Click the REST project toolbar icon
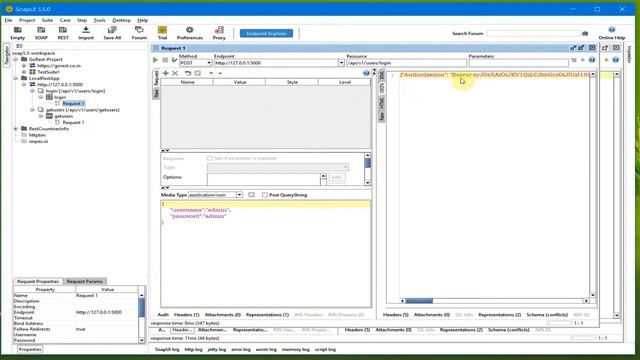640x360 pixels. pyautogui.click(x=63, y=33)
